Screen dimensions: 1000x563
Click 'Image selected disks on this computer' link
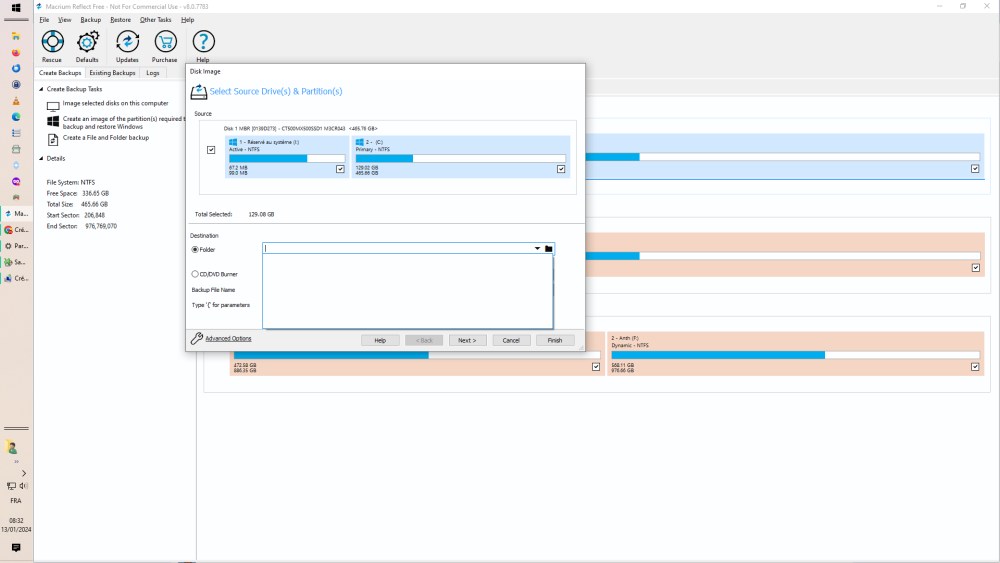point(115,103)
